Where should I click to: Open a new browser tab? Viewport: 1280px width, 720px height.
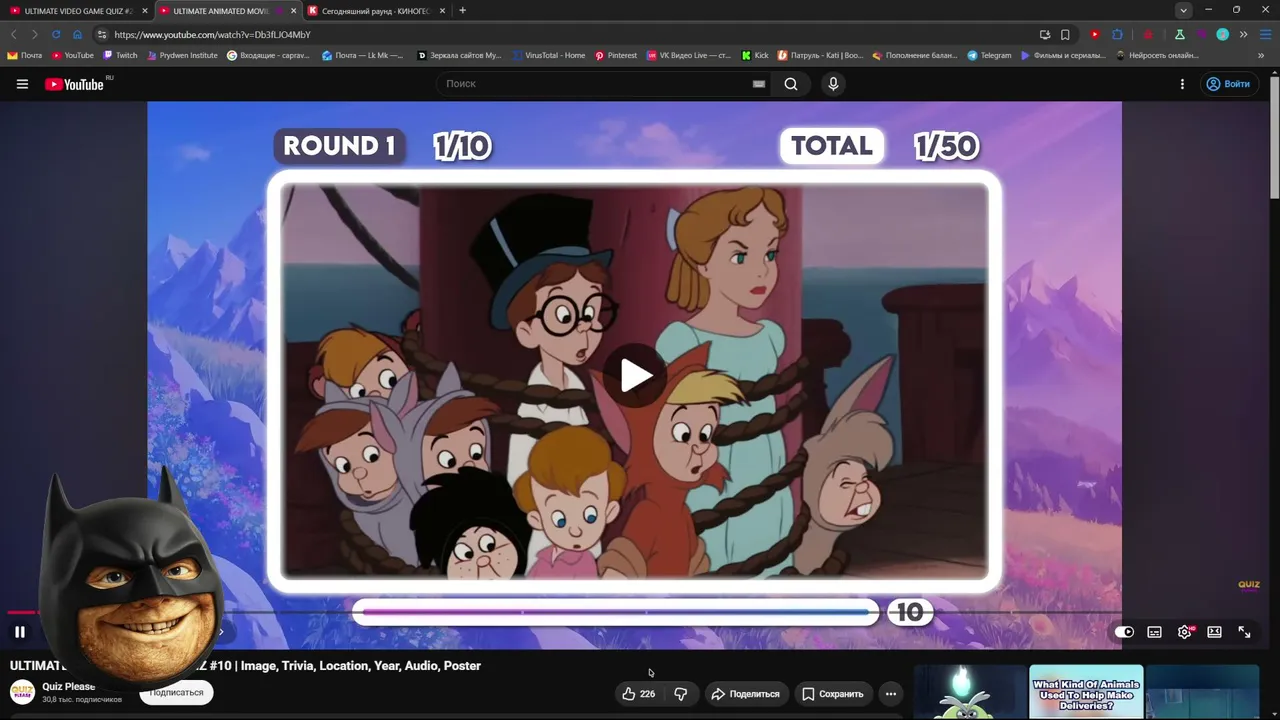pyautogui.click(x=462, y=11)
